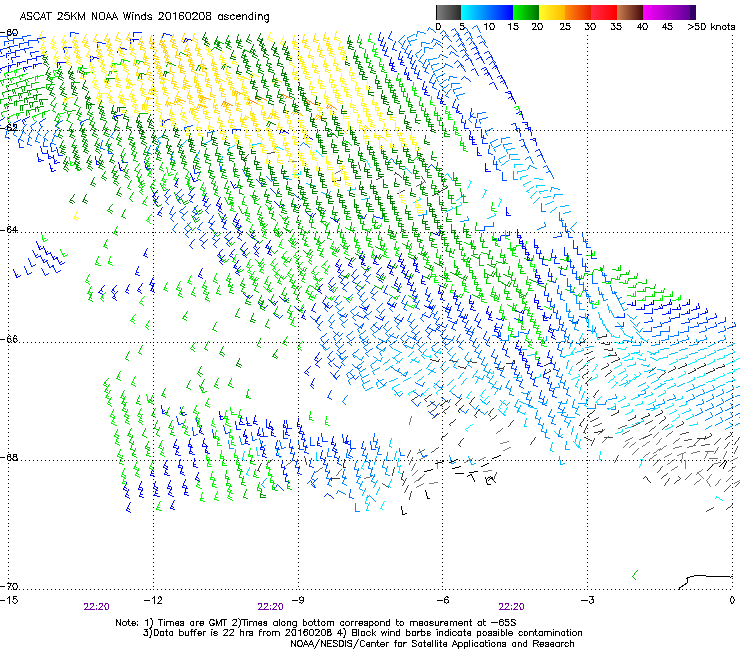Click the dark purple 45-50 knots legend segment

coord(682,12)
